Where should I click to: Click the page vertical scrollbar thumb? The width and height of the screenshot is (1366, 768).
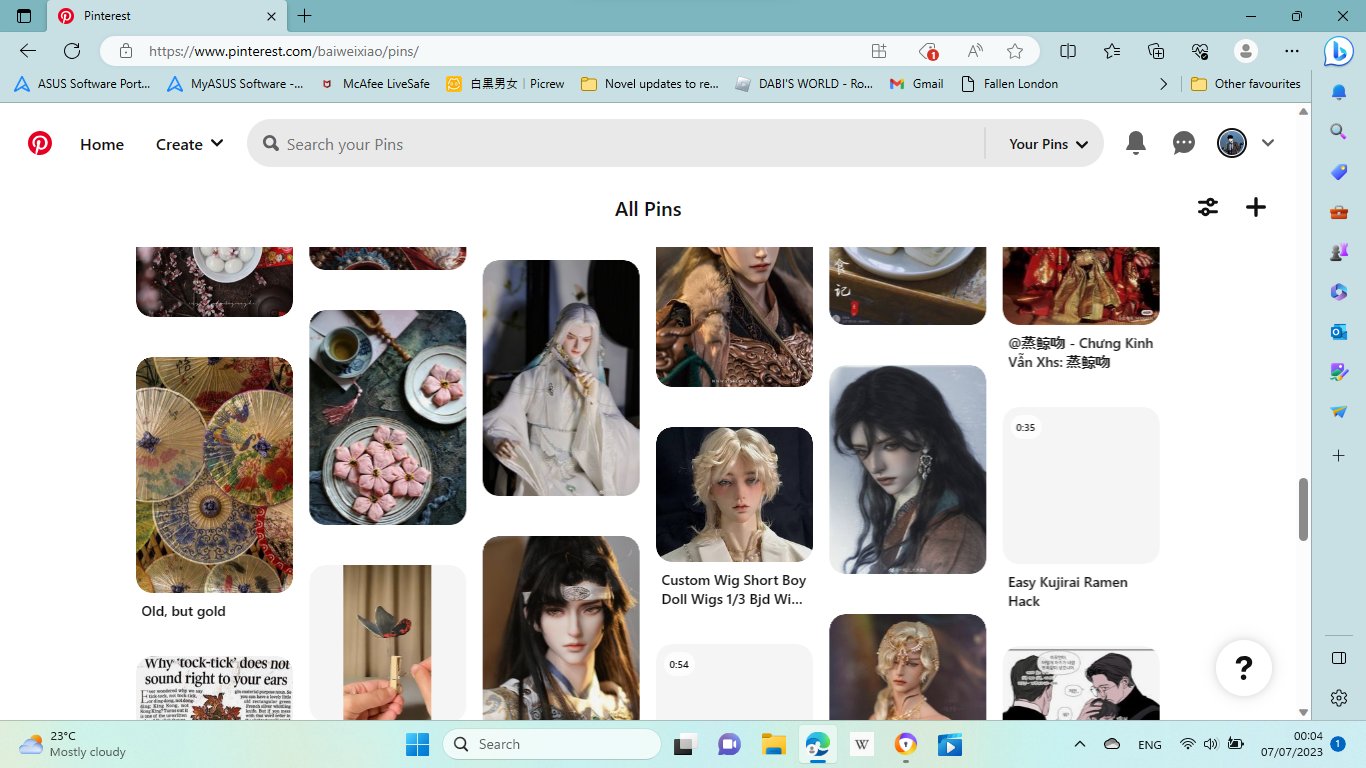pos(1303,509)
